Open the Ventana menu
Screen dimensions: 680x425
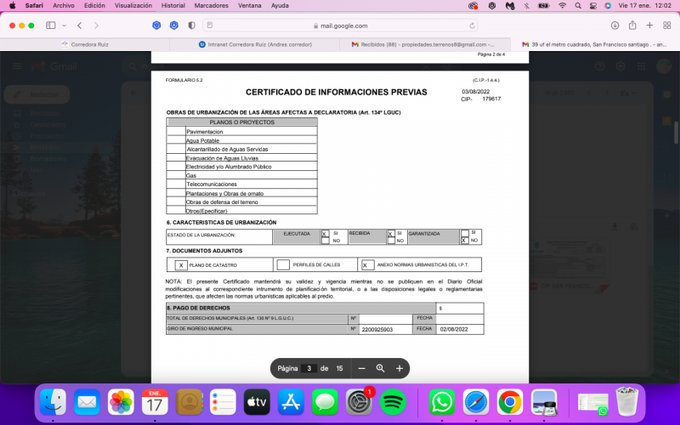coord(249,6)
